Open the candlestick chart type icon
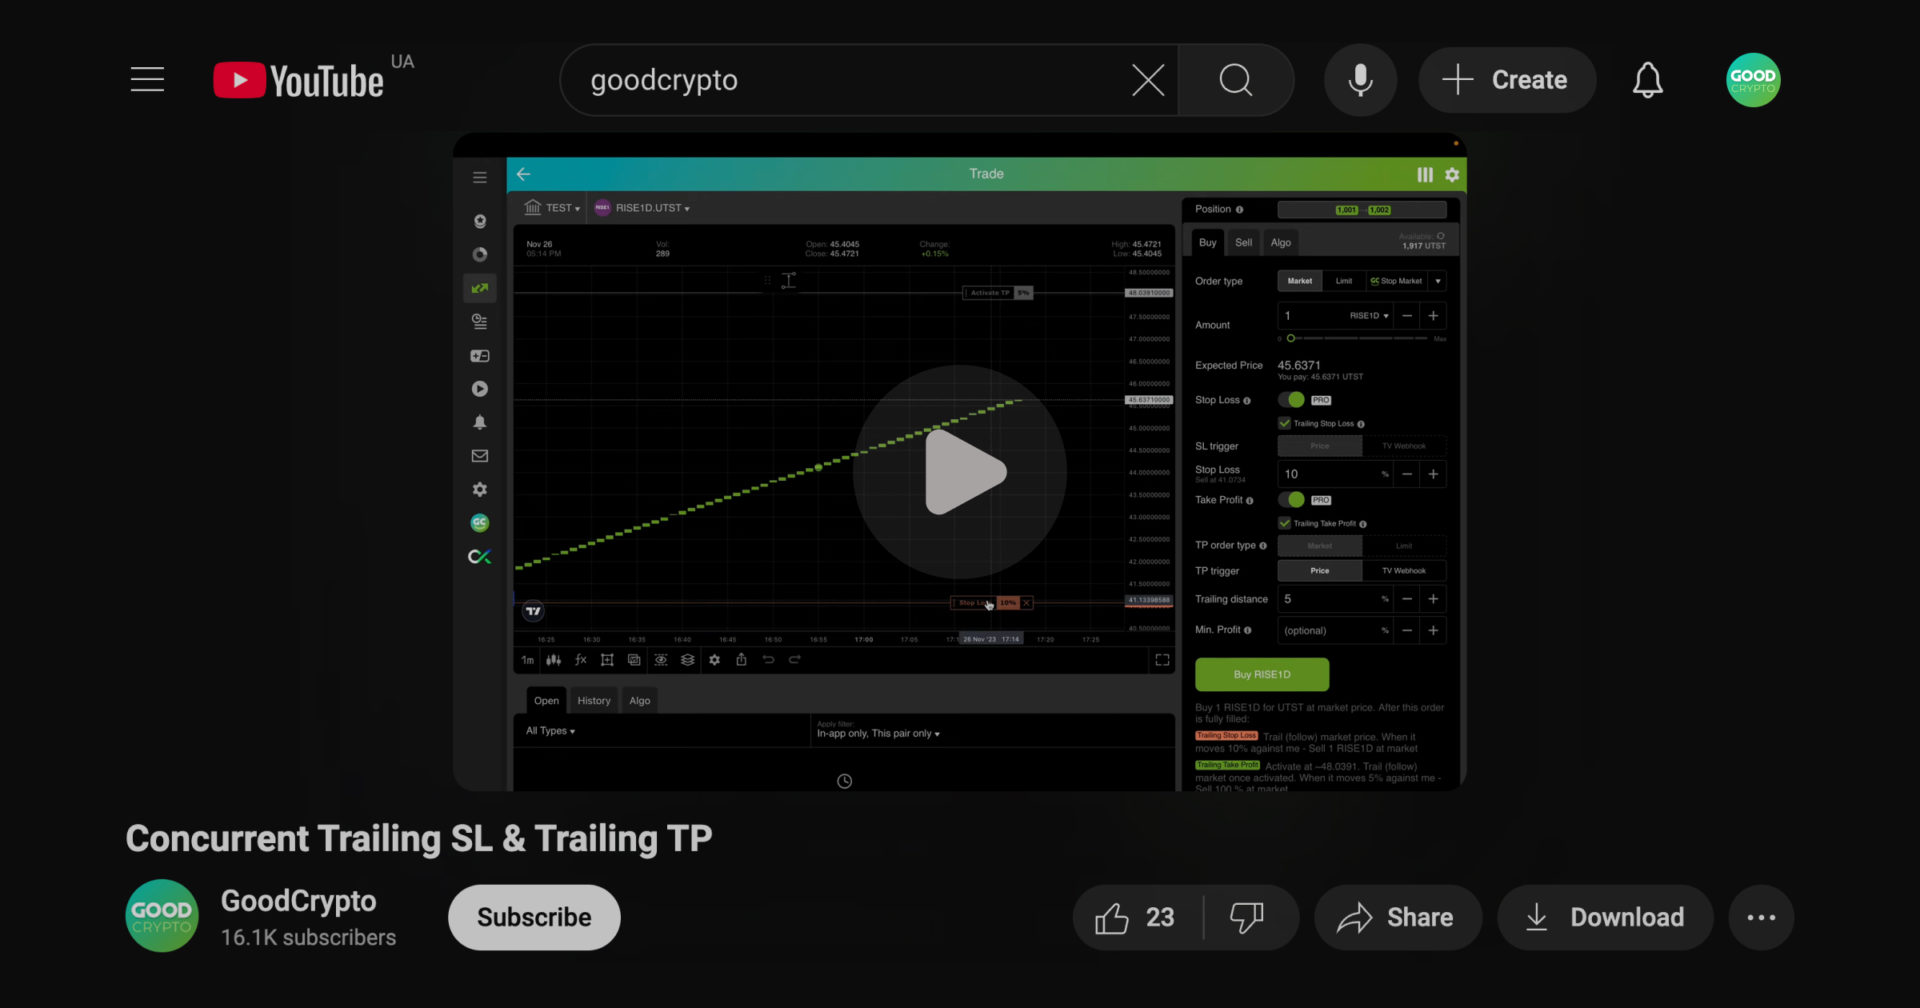The height and width of the screenshot is (1008, 1920). (x=553, y=660)
